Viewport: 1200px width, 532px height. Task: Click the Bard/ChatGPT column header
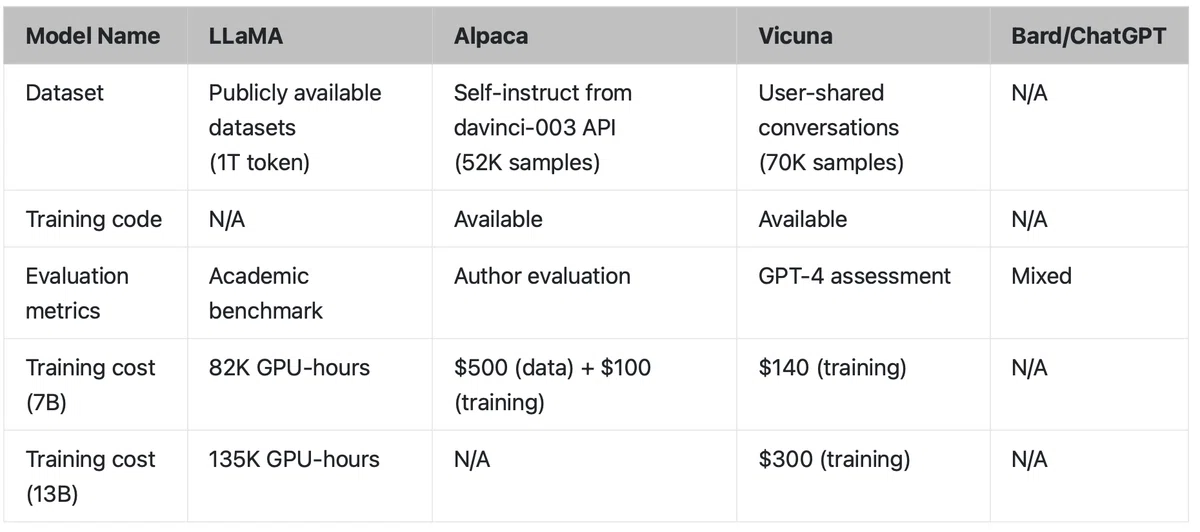pos(1091,36)
